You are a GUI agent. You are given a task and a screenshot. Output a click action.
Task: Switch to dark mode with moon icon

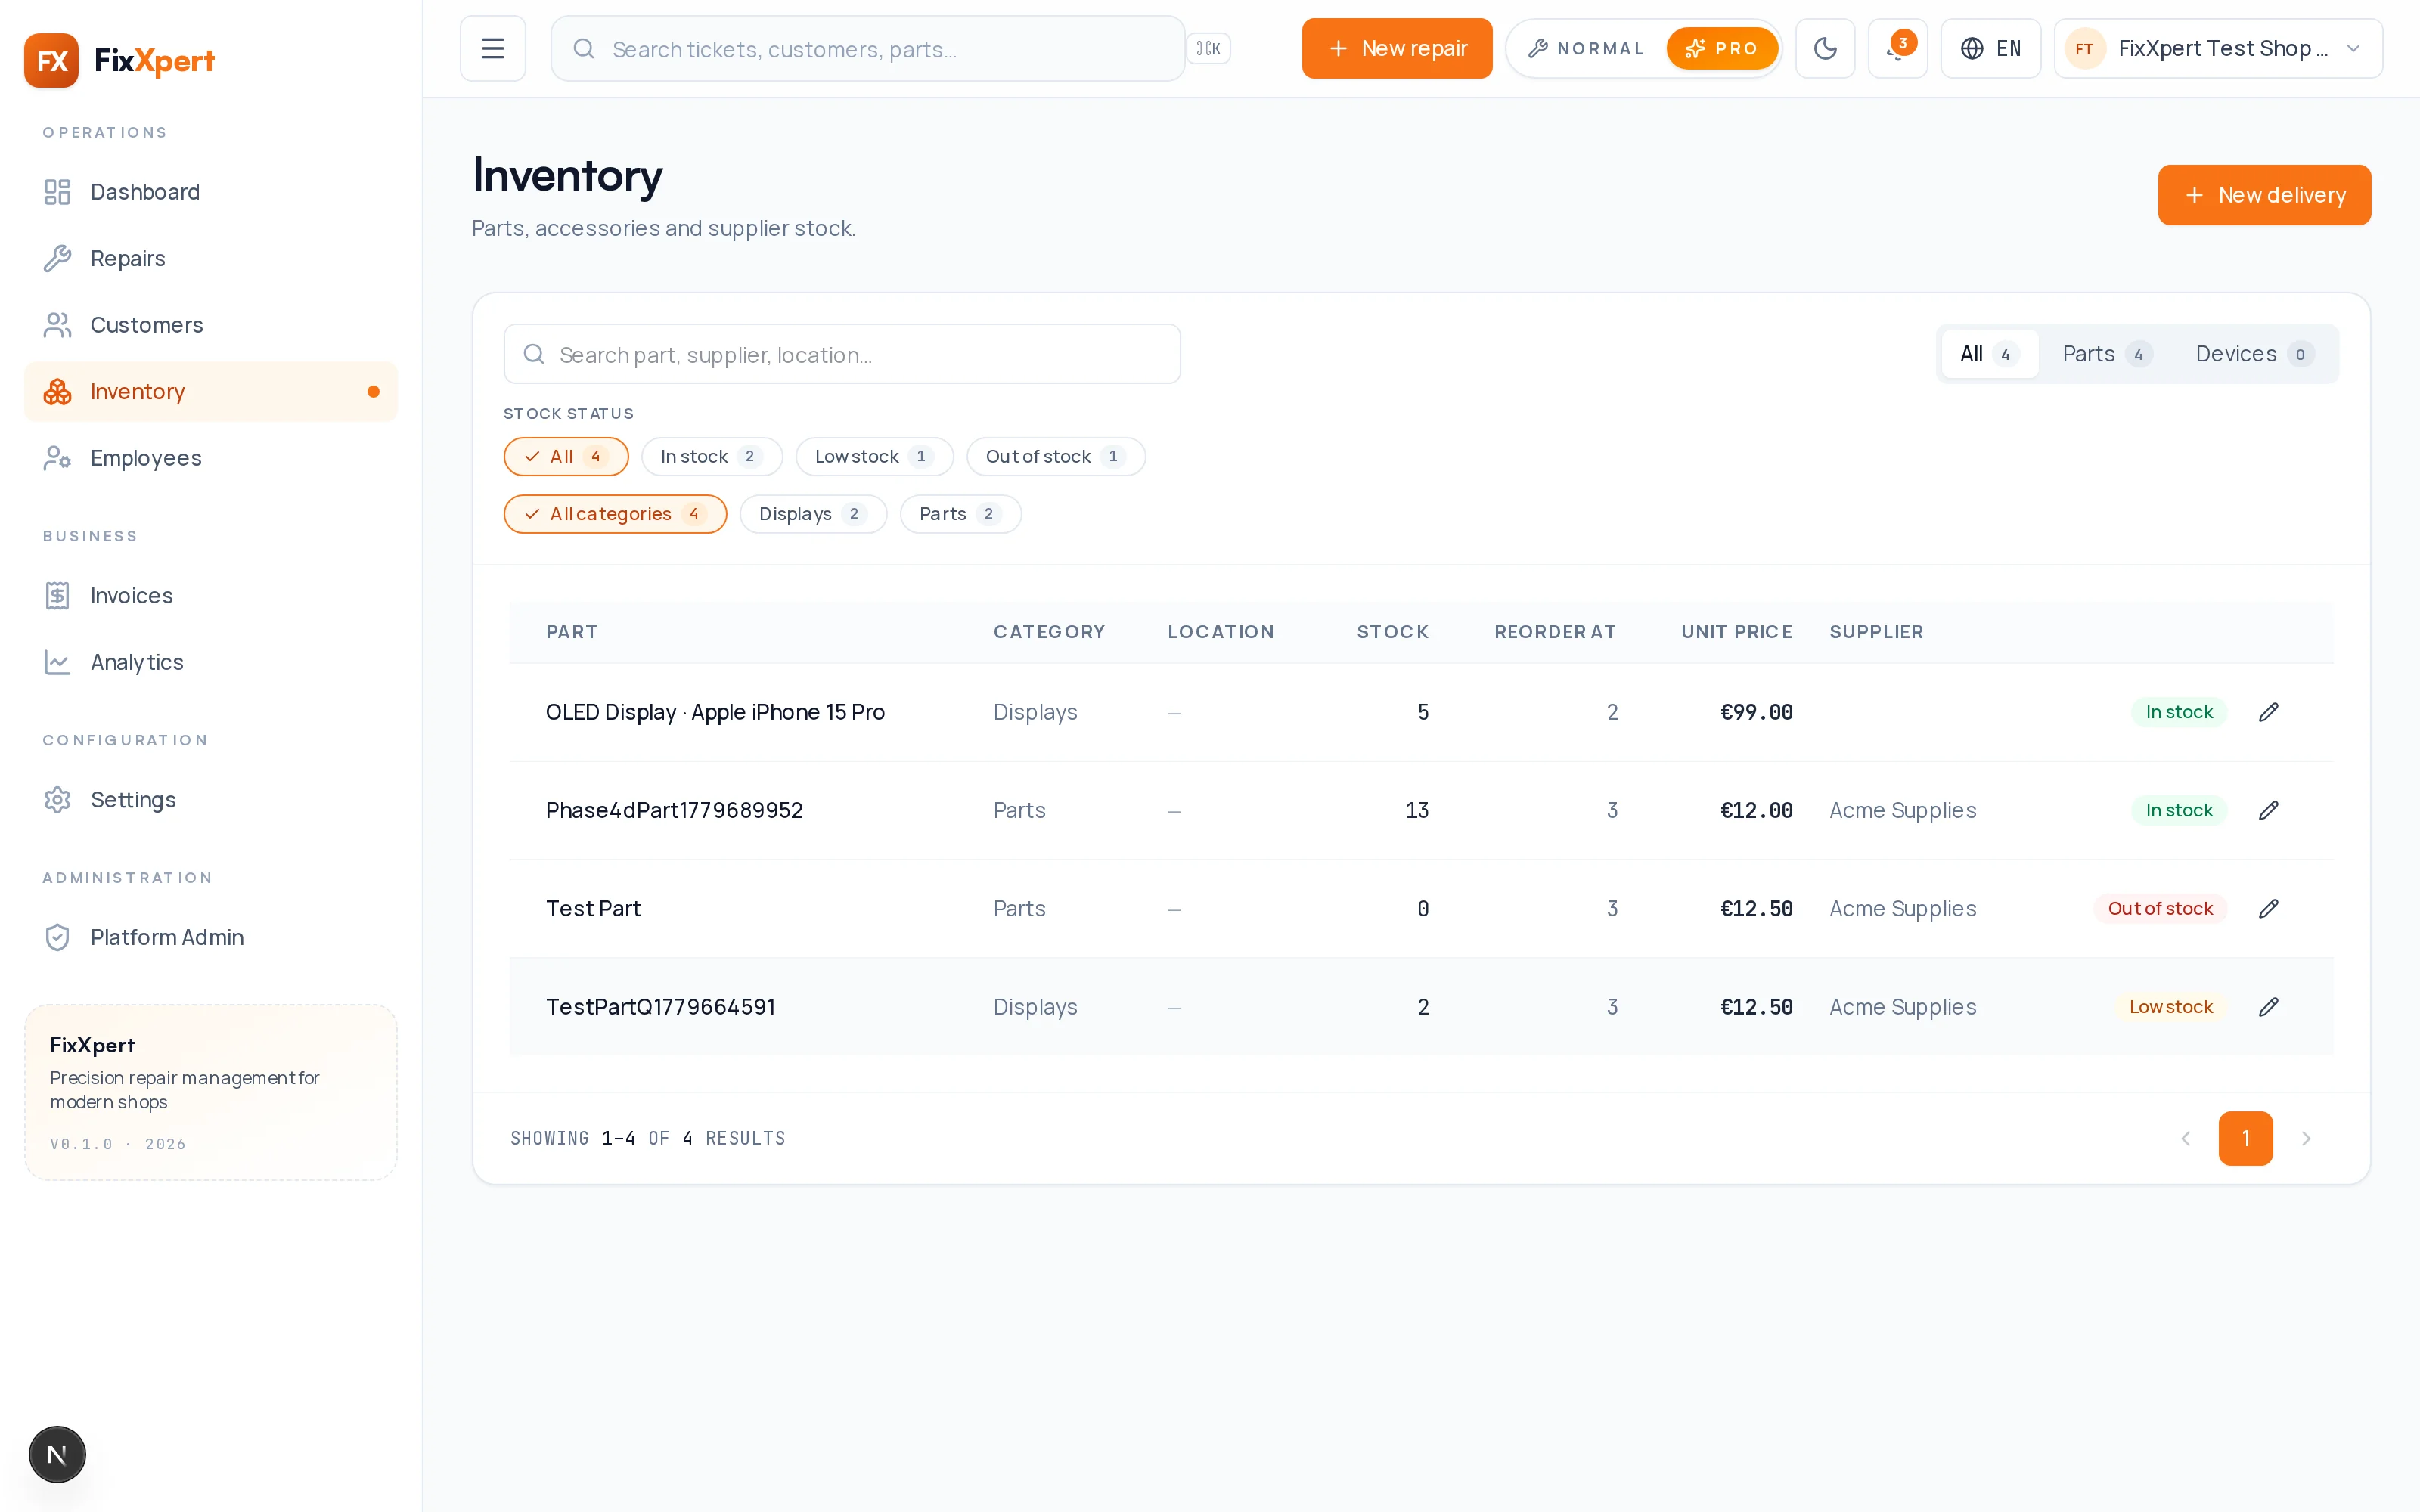point(1825,48)
